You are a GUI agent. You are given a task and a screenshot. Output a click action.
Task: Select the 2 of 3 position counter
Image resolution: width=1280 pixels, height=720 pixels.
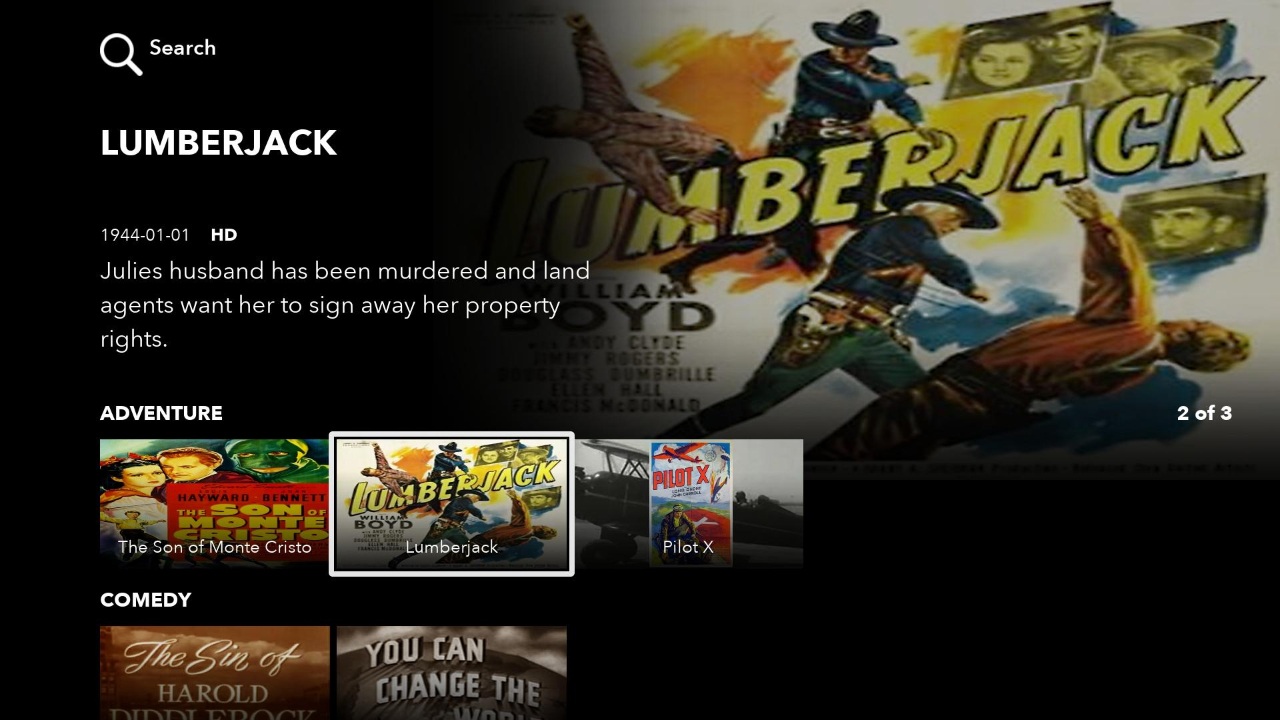coord(1204,413)
